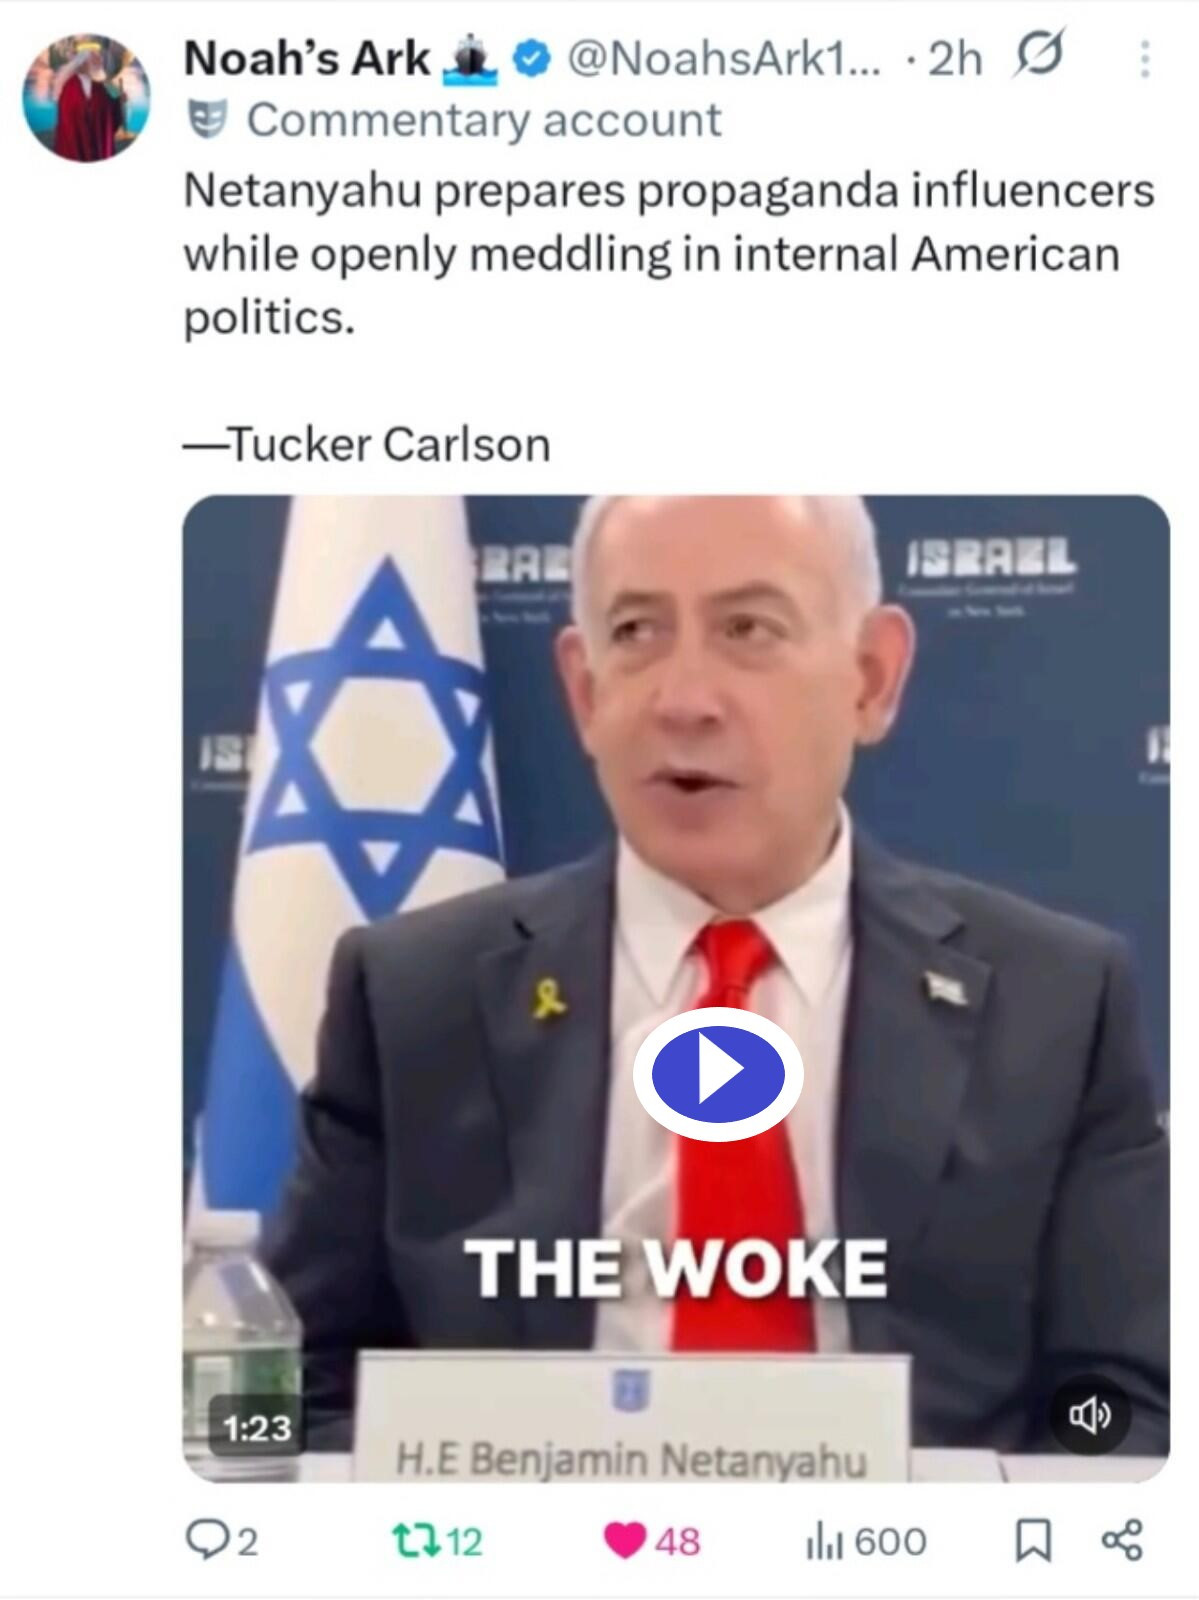The image size is (1199, 1600).
Task: Open the three-dot more options menu
Action: (x=1145, y=60)
